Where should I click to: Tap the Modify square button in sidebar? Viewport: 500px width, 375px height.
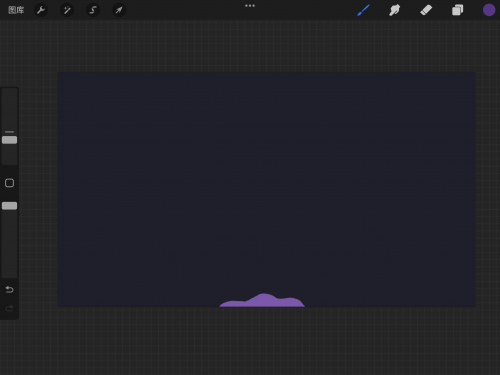click(x=9, y=183)
